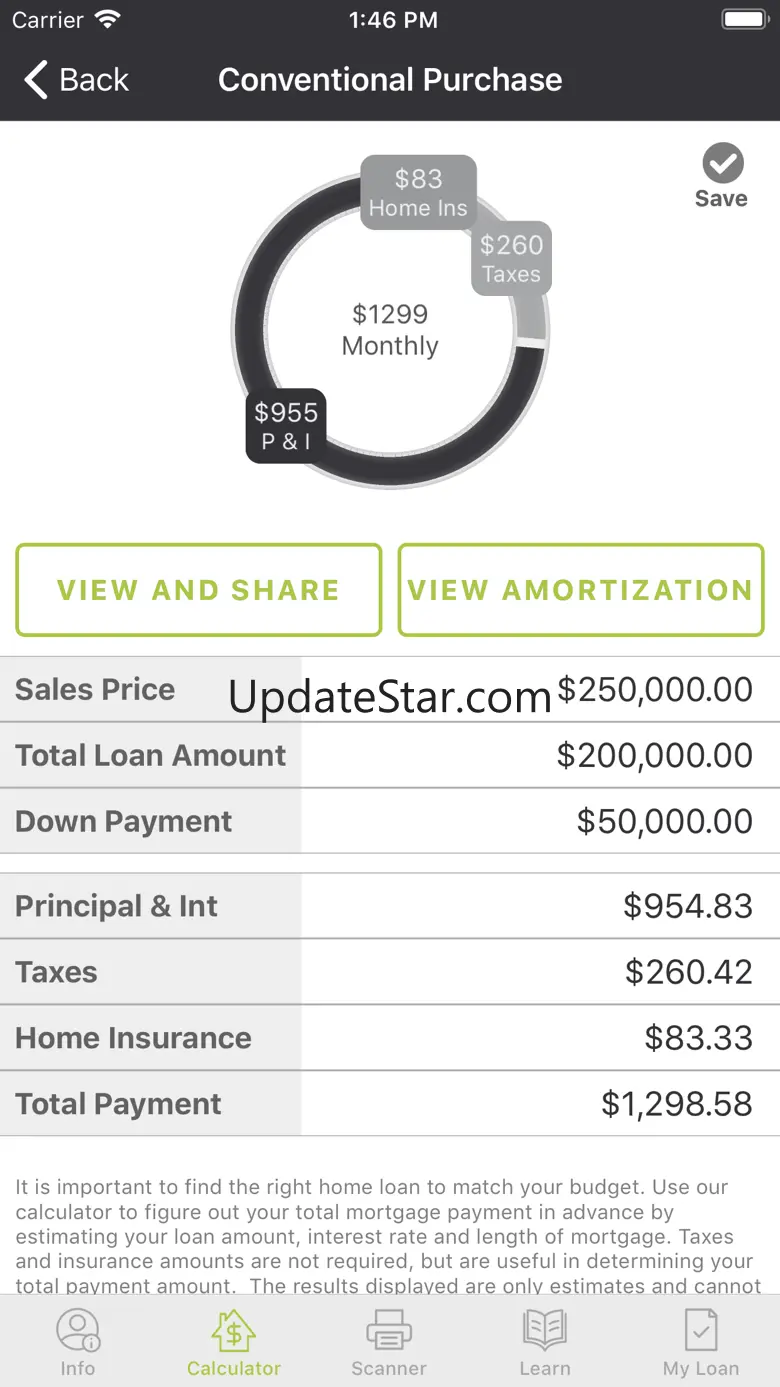
Task: Click the View Amortization button
Action: pyautogui.click(x=581, y=590)
